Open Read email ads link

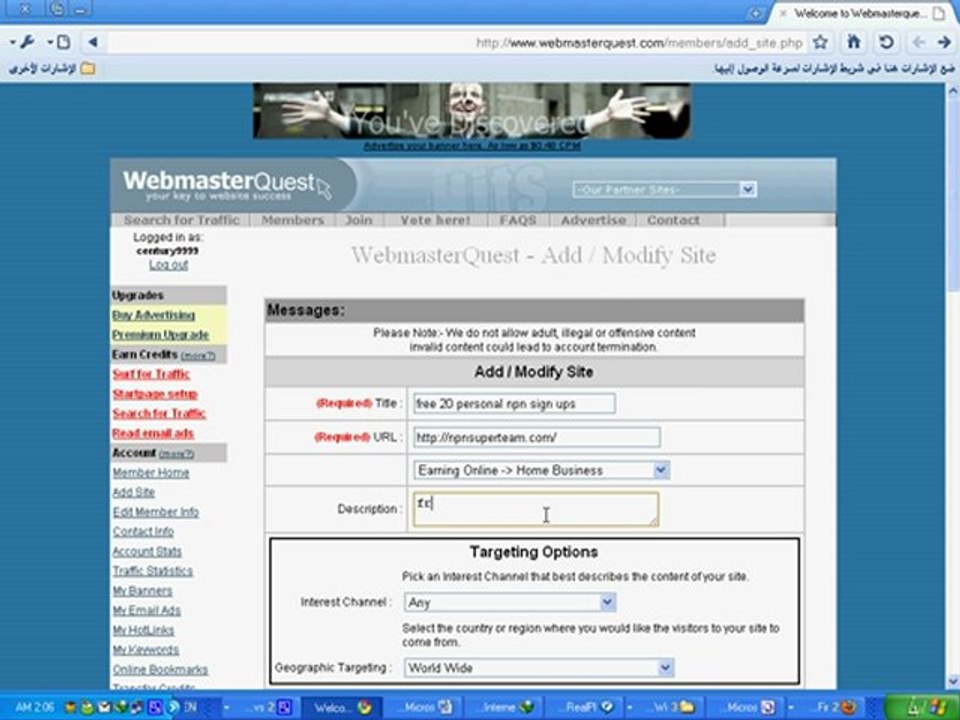pos(153,433)
